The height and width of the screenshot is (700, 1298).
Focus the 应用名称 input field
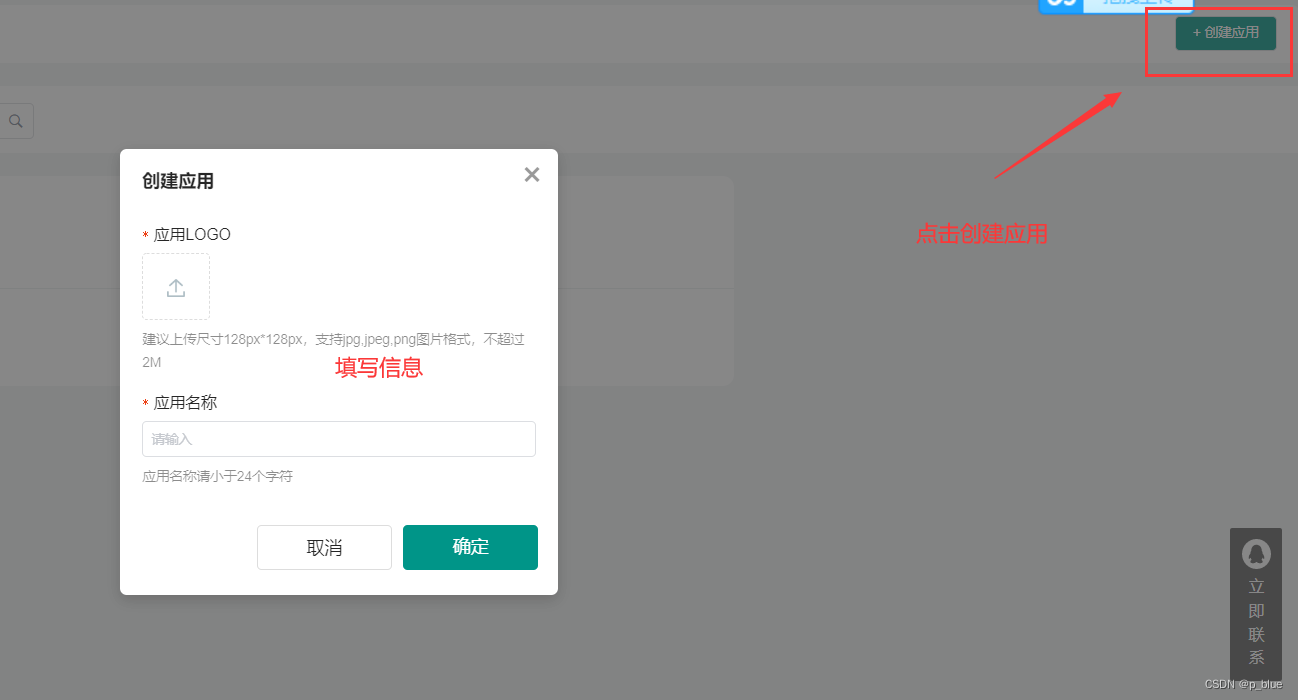[339, 439]
